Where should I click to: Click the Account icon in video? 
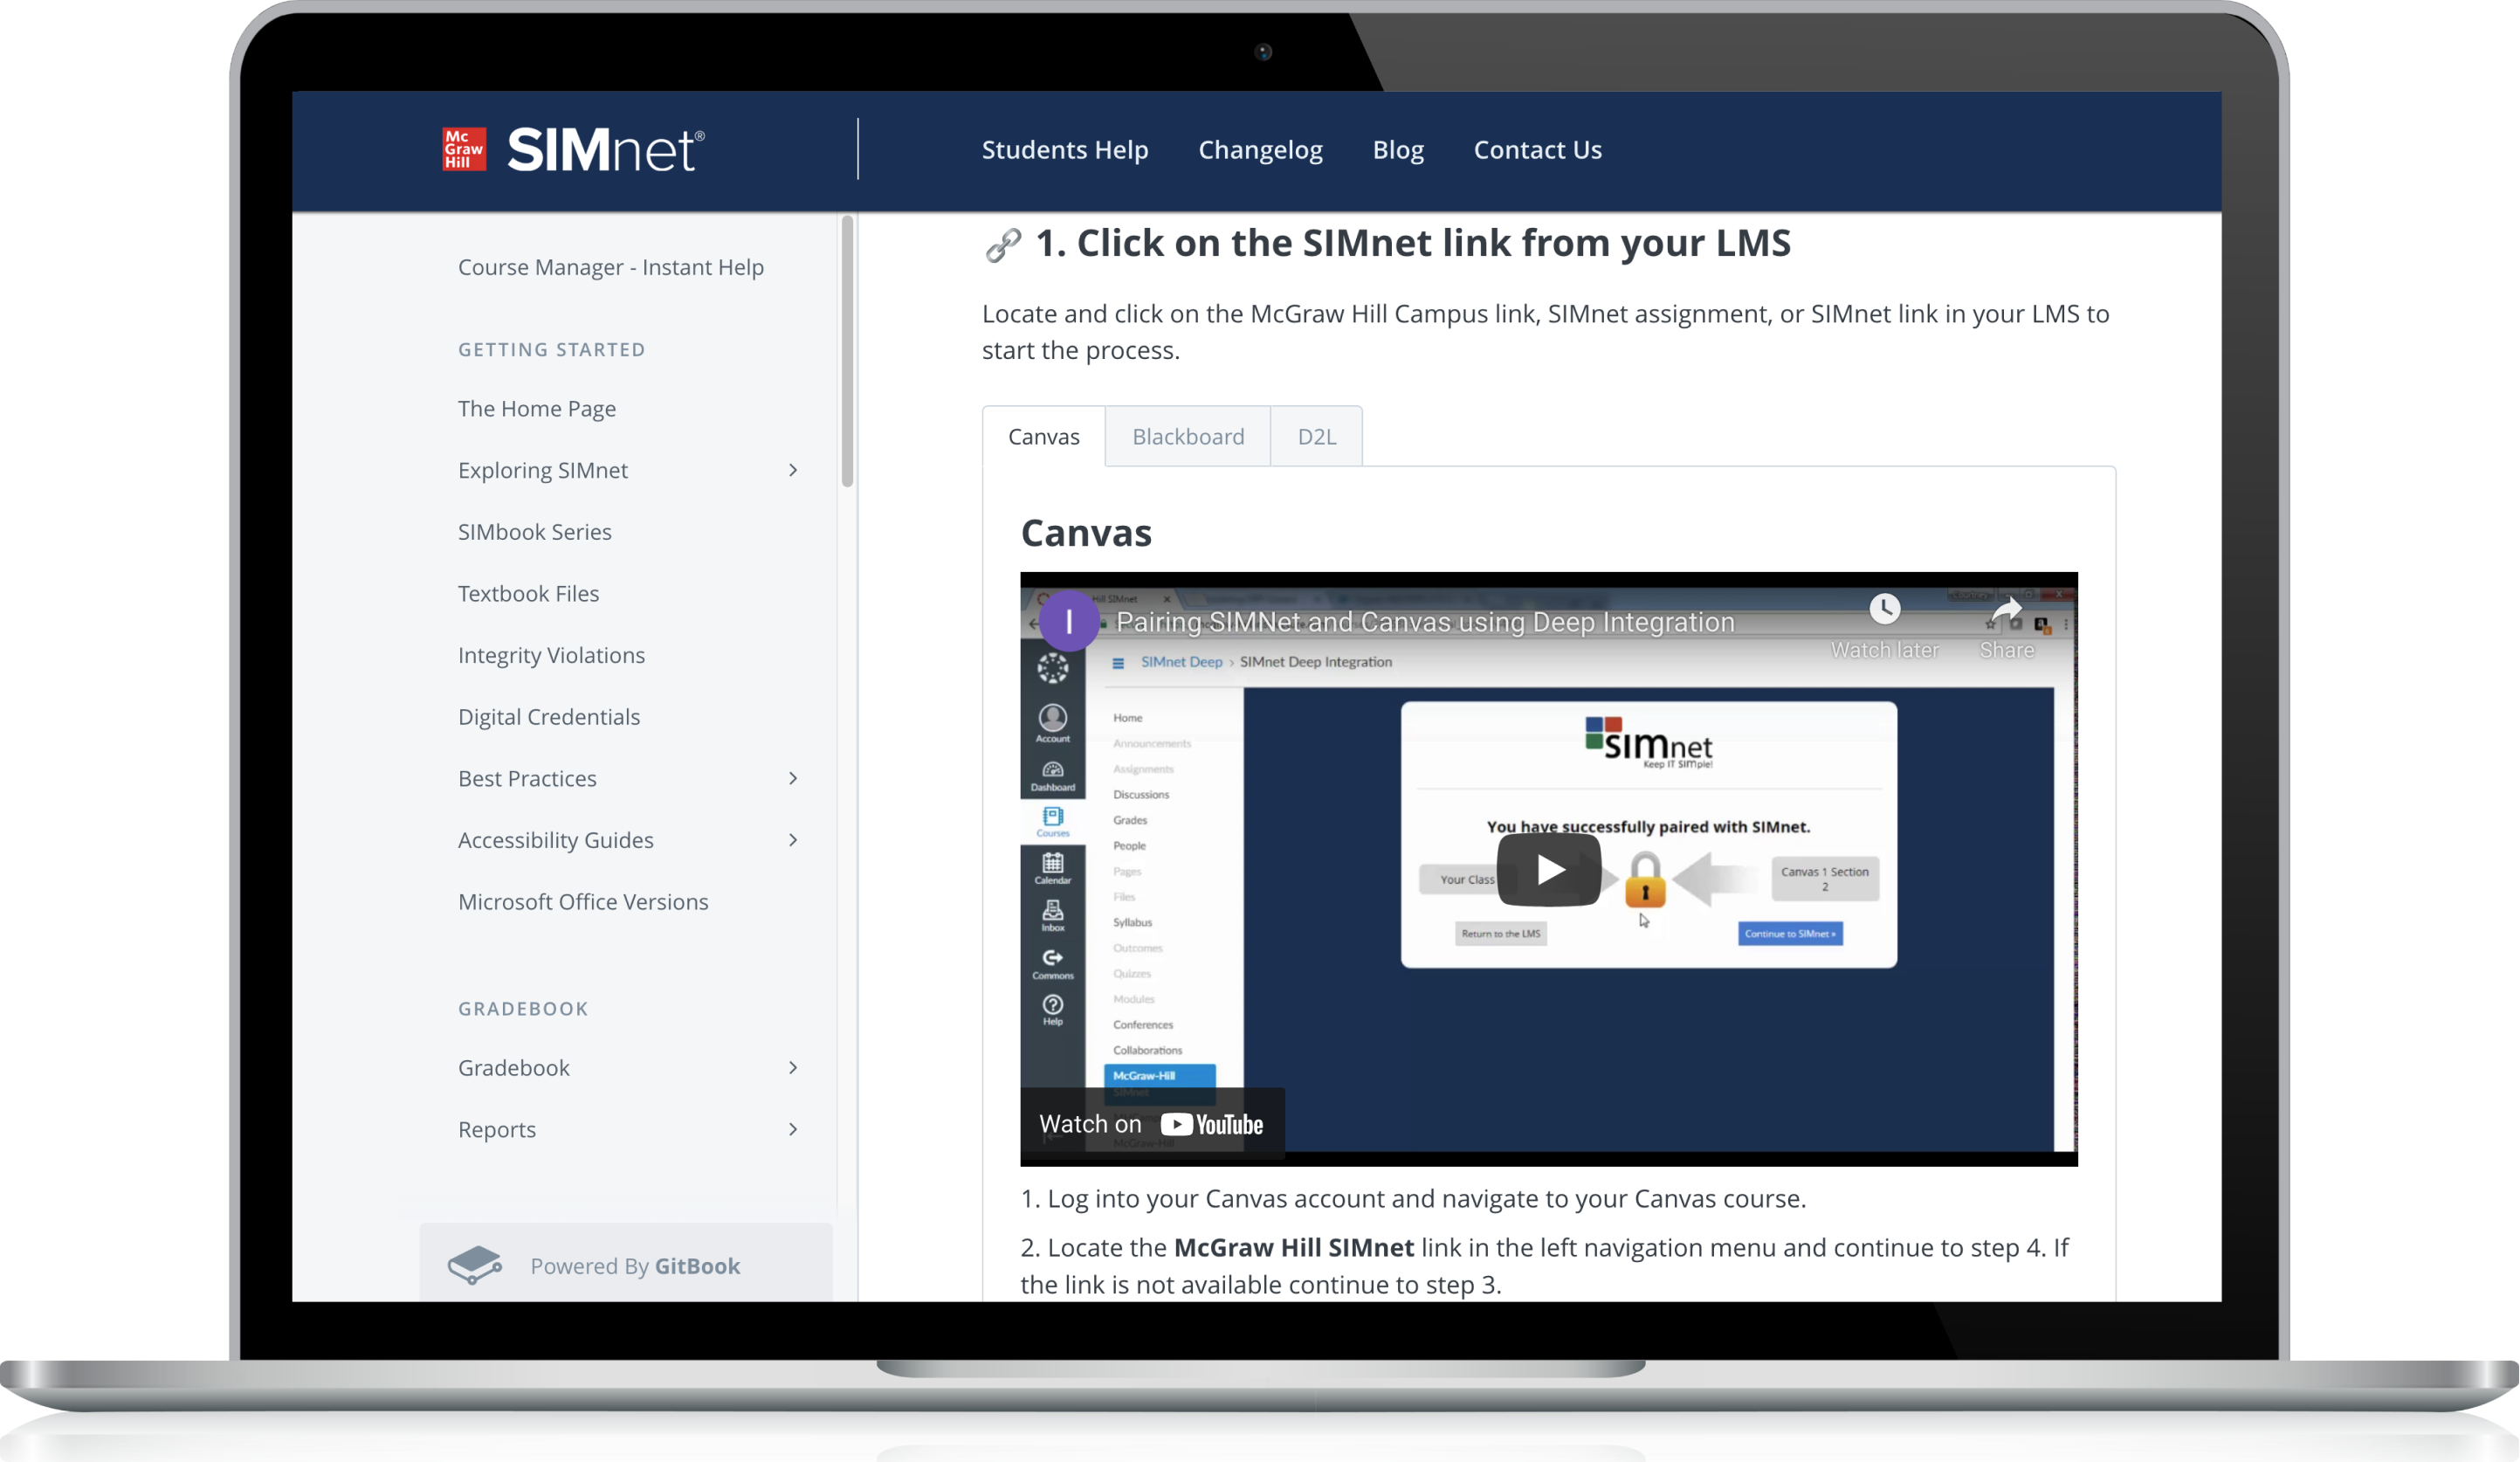(x=1052, y=723)
